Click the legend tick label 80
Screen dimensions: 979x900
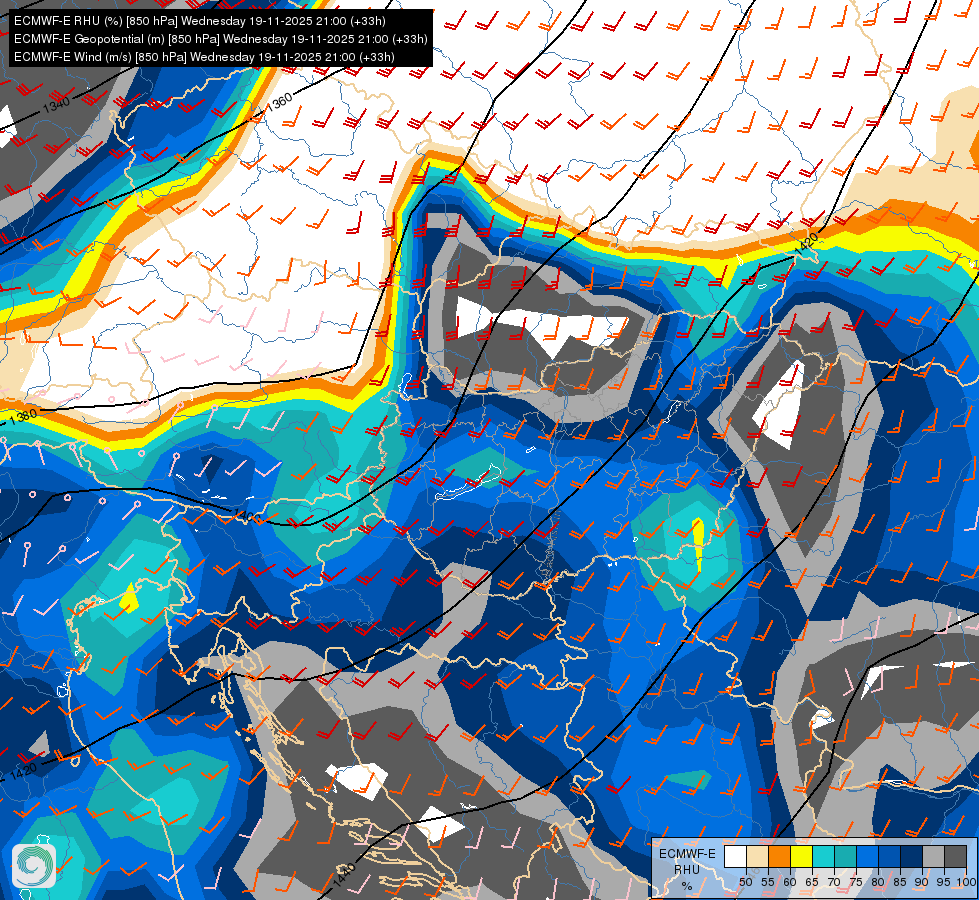tap(878, 882)
